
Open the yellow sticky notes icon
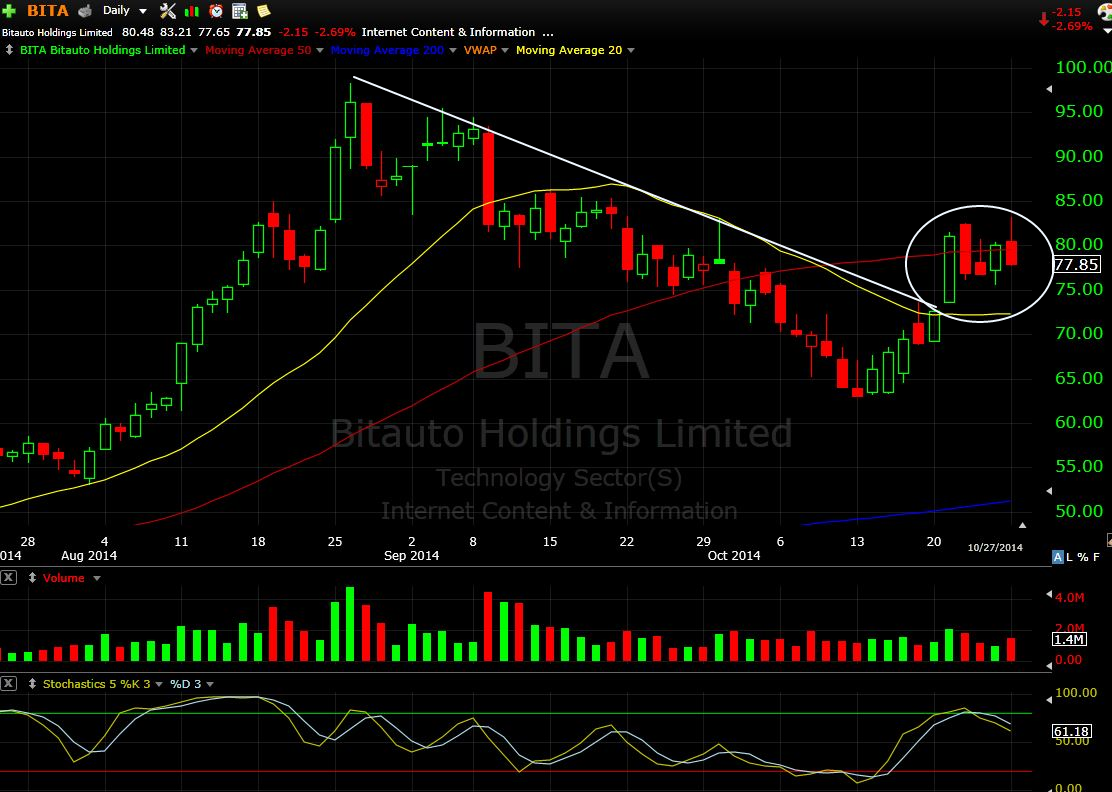(x=263, y=11)
